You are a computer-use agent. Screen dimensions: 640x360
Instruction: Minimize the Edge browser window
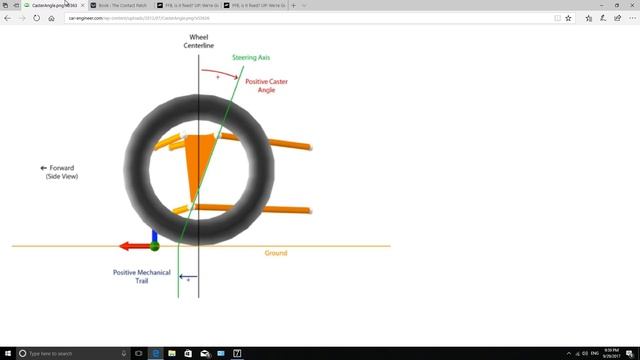pyautogui.click(x=602, y=5)
